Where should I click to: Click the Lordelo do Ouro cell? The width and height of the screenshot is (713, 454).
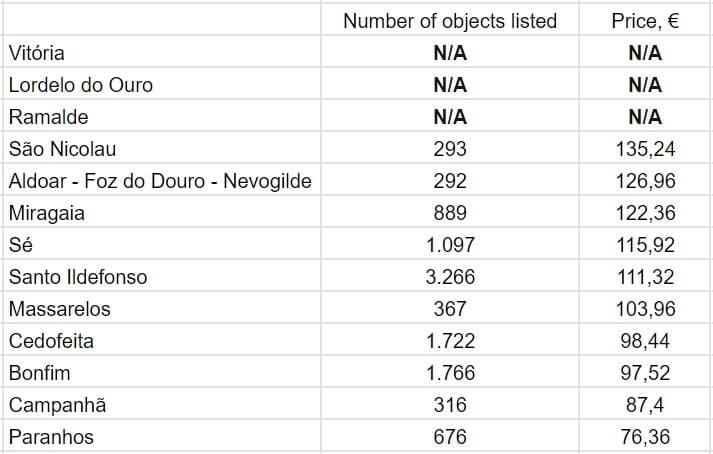click(x=81, y=85)
